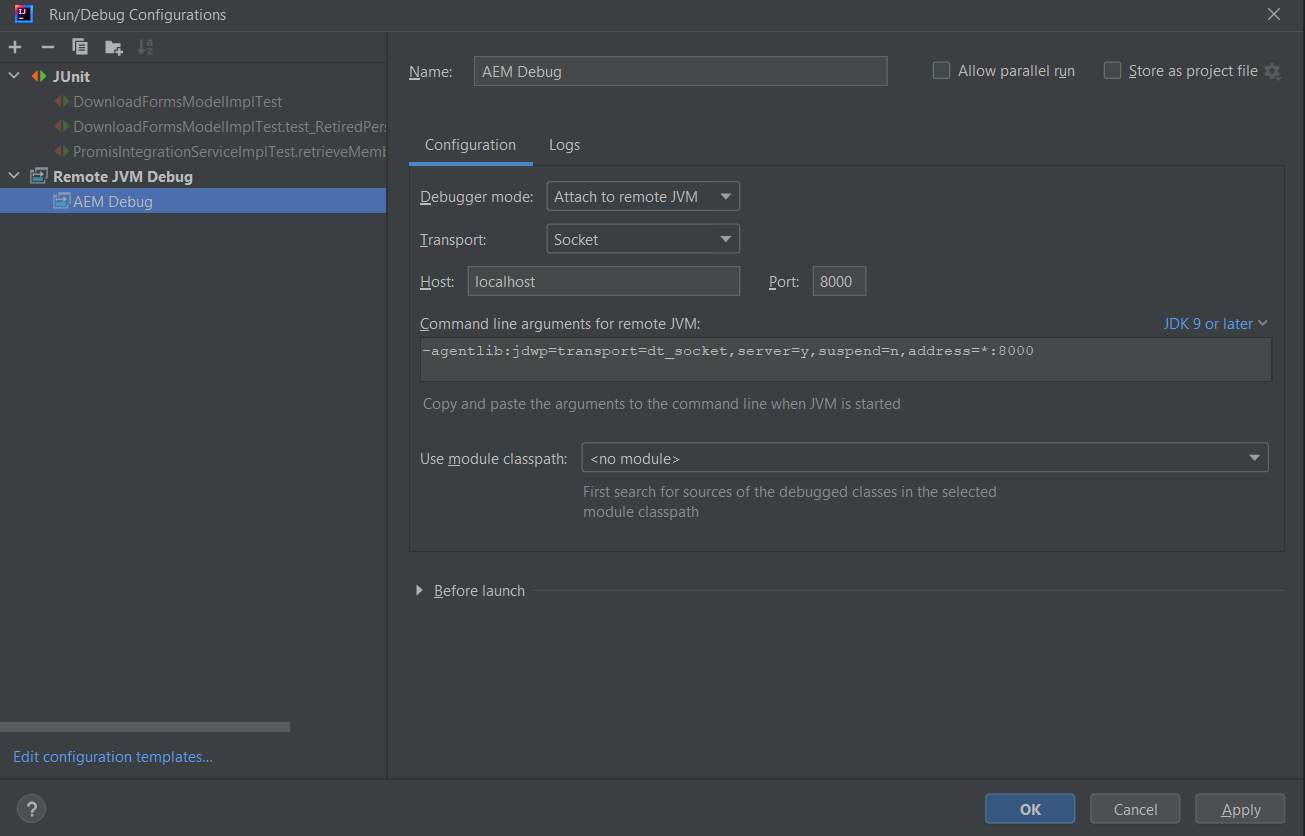Viewport: 1305px width, 836px height.
Task: Open the Debugger mode dropdown
Action: coord(643,197)
